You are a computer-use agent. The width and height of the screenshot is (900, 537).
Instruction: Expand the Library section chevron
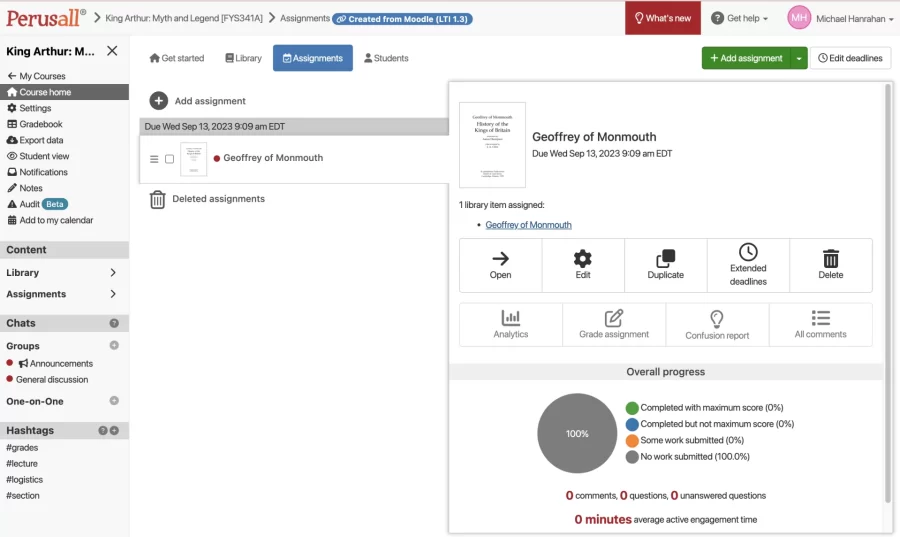pyautogui.click(x=113, y=273)
